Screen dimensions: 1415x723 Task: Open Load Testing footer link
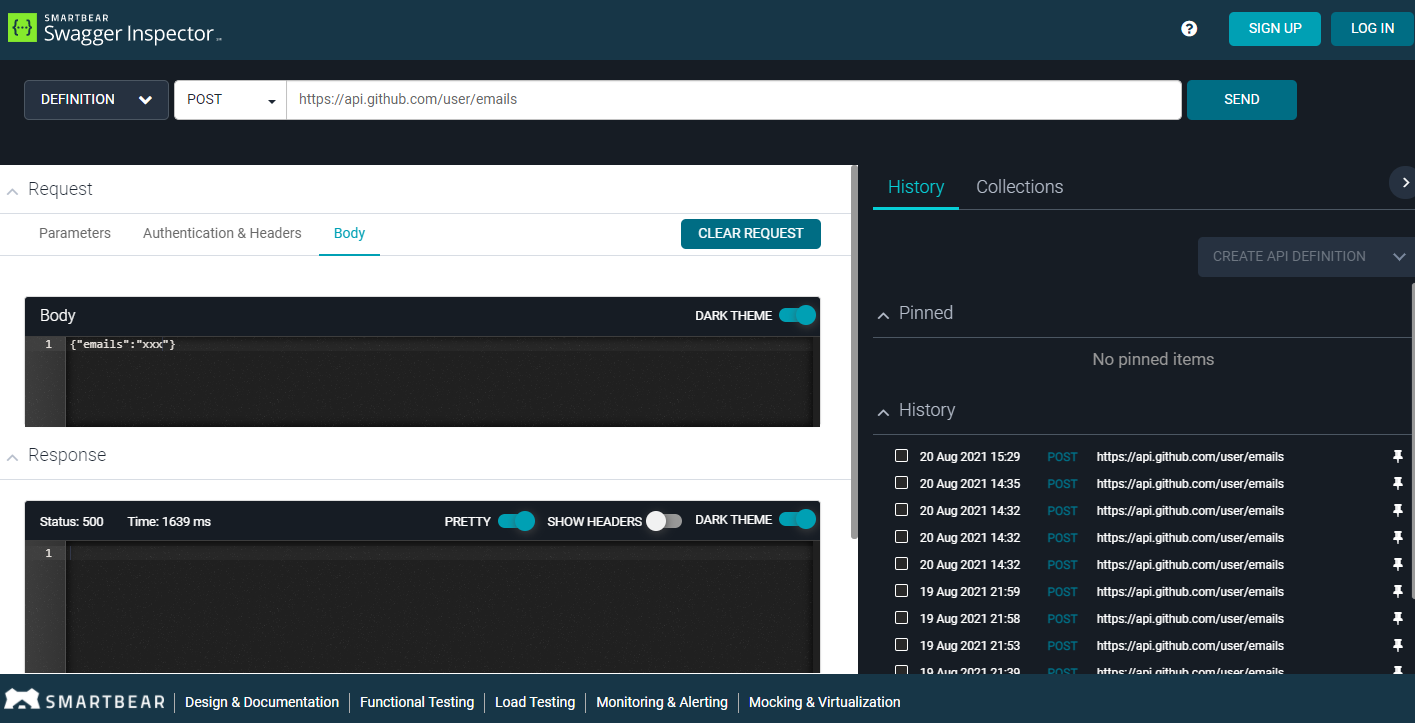535,702
